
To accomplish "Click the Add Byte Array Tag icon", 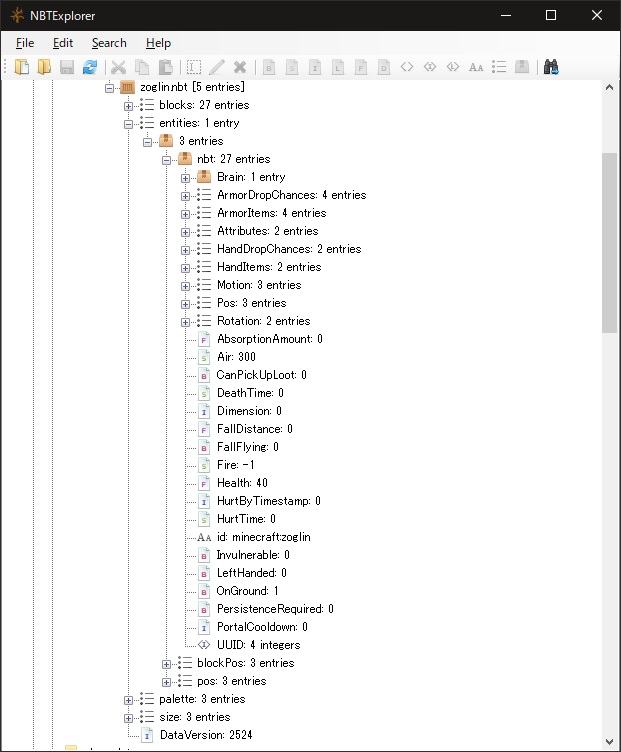I will [407, 67].
